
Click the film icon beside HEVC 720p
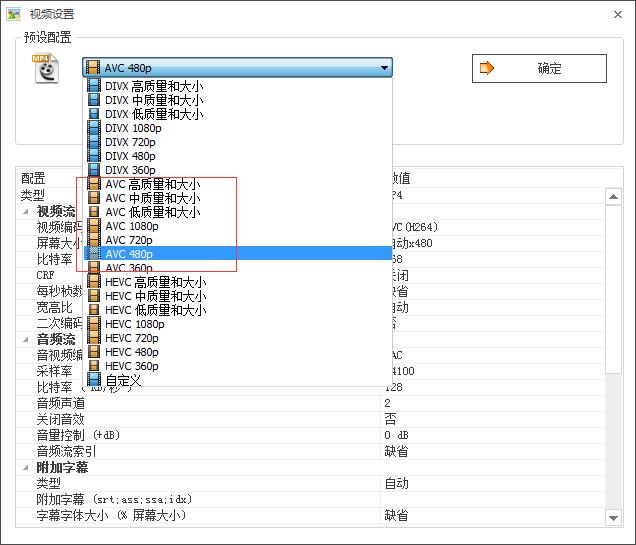(x=94, y=339)
